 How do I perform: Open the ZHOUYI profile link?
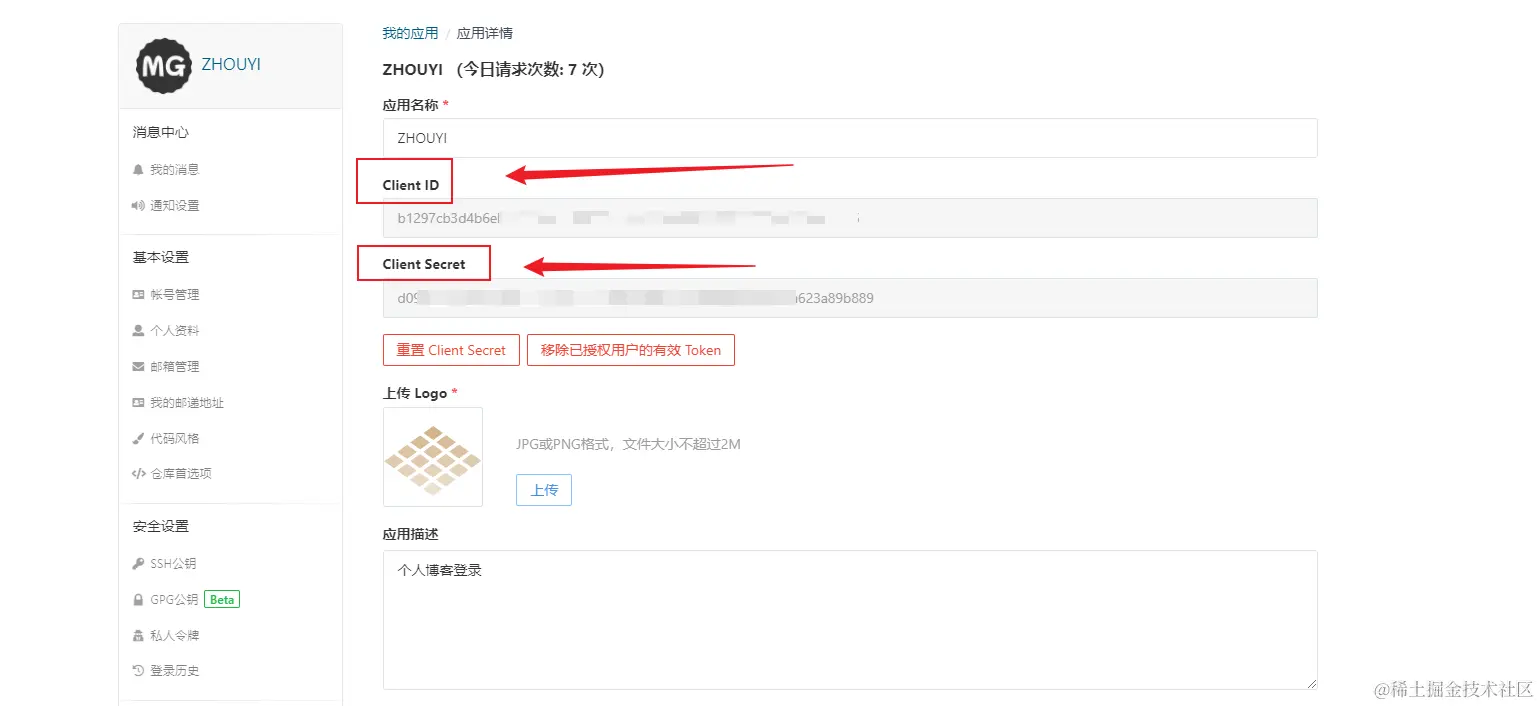coord(231,64)
